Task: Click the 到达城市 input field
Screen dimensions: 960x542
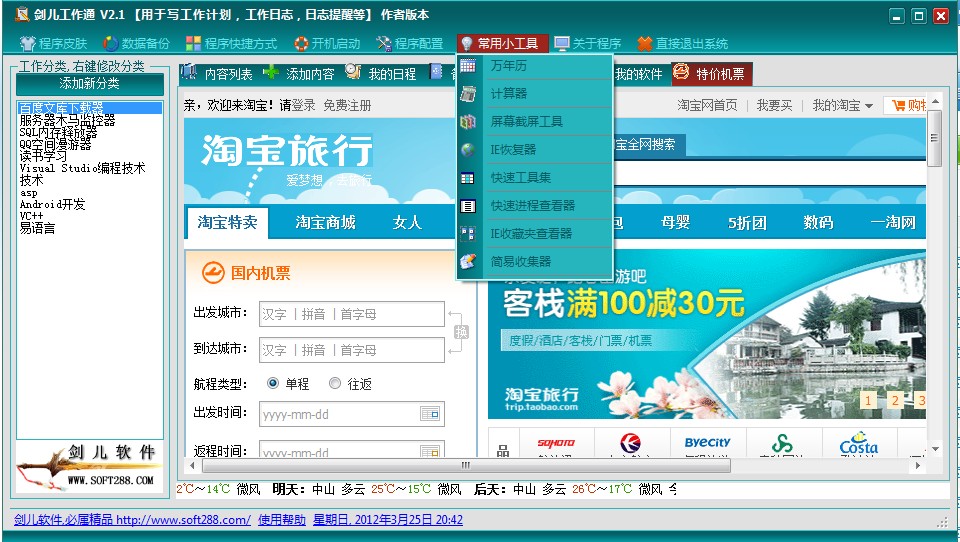Action: point(351,350)
